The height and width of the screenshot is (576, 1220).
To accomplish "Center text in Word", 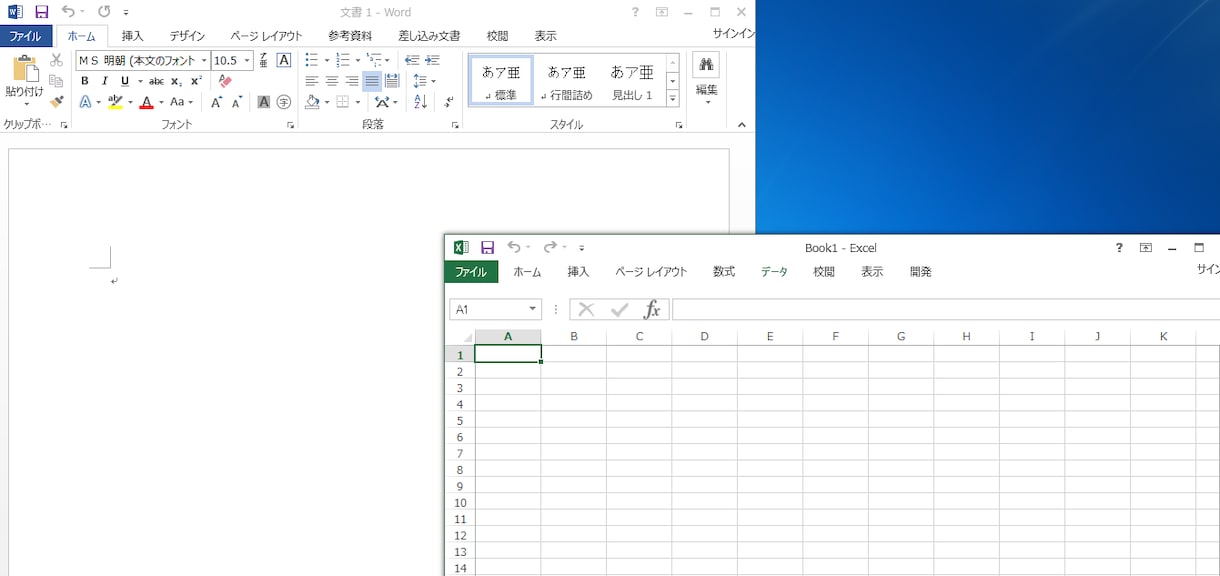I will [332, 81].
